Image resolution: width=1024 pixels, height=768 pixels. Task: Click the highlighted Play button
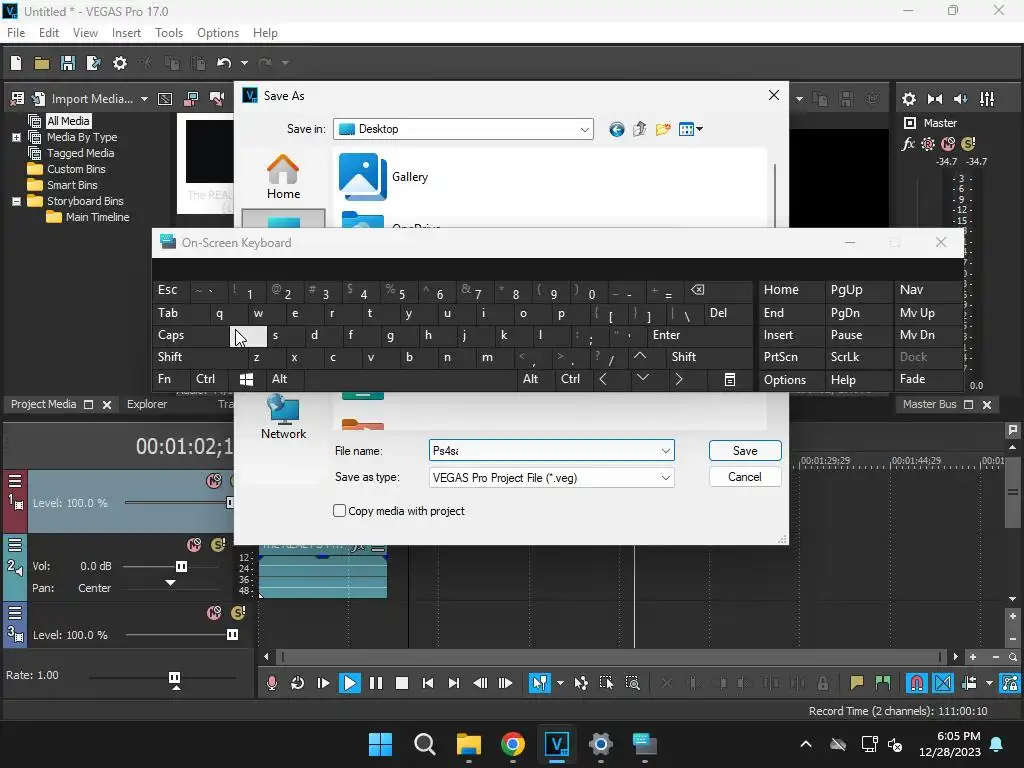point(349,683)
